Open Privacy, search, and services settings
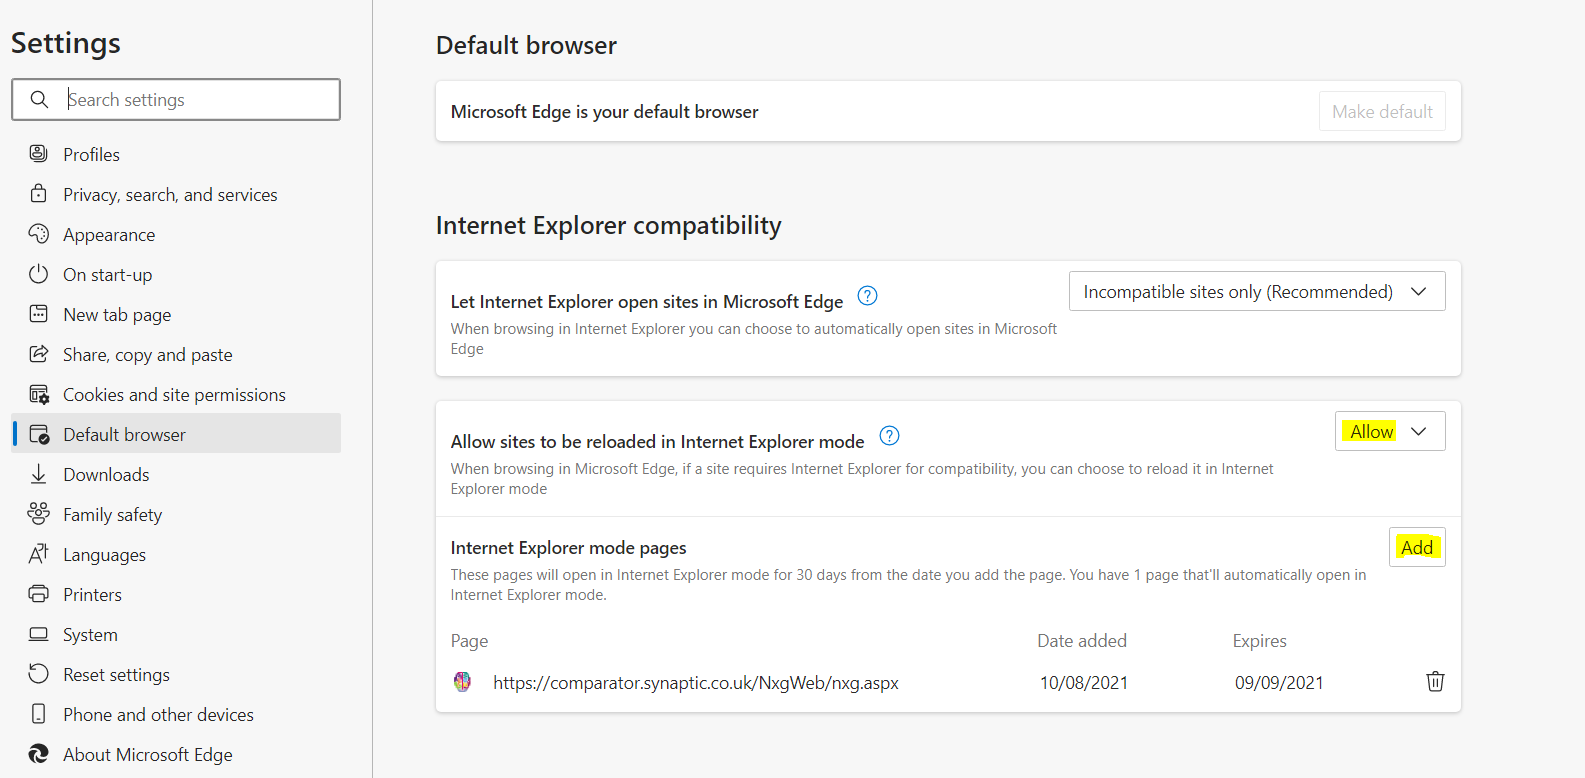This screenshot has height=778, width=1585. [170, 195]
